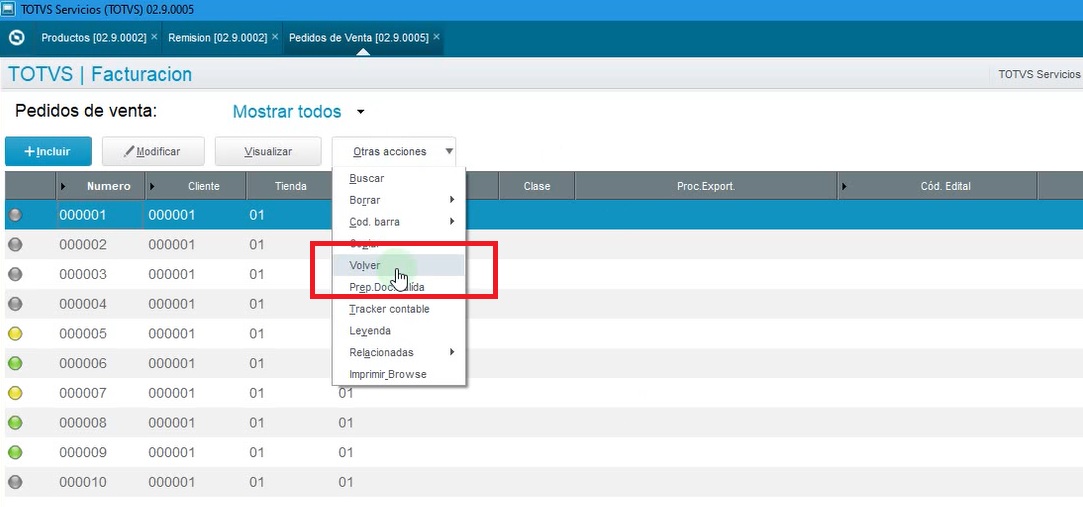Viewport: 1083px width, 507px height.
Task: Click yellow status icon of order 000005
Action: pos(15,334)
